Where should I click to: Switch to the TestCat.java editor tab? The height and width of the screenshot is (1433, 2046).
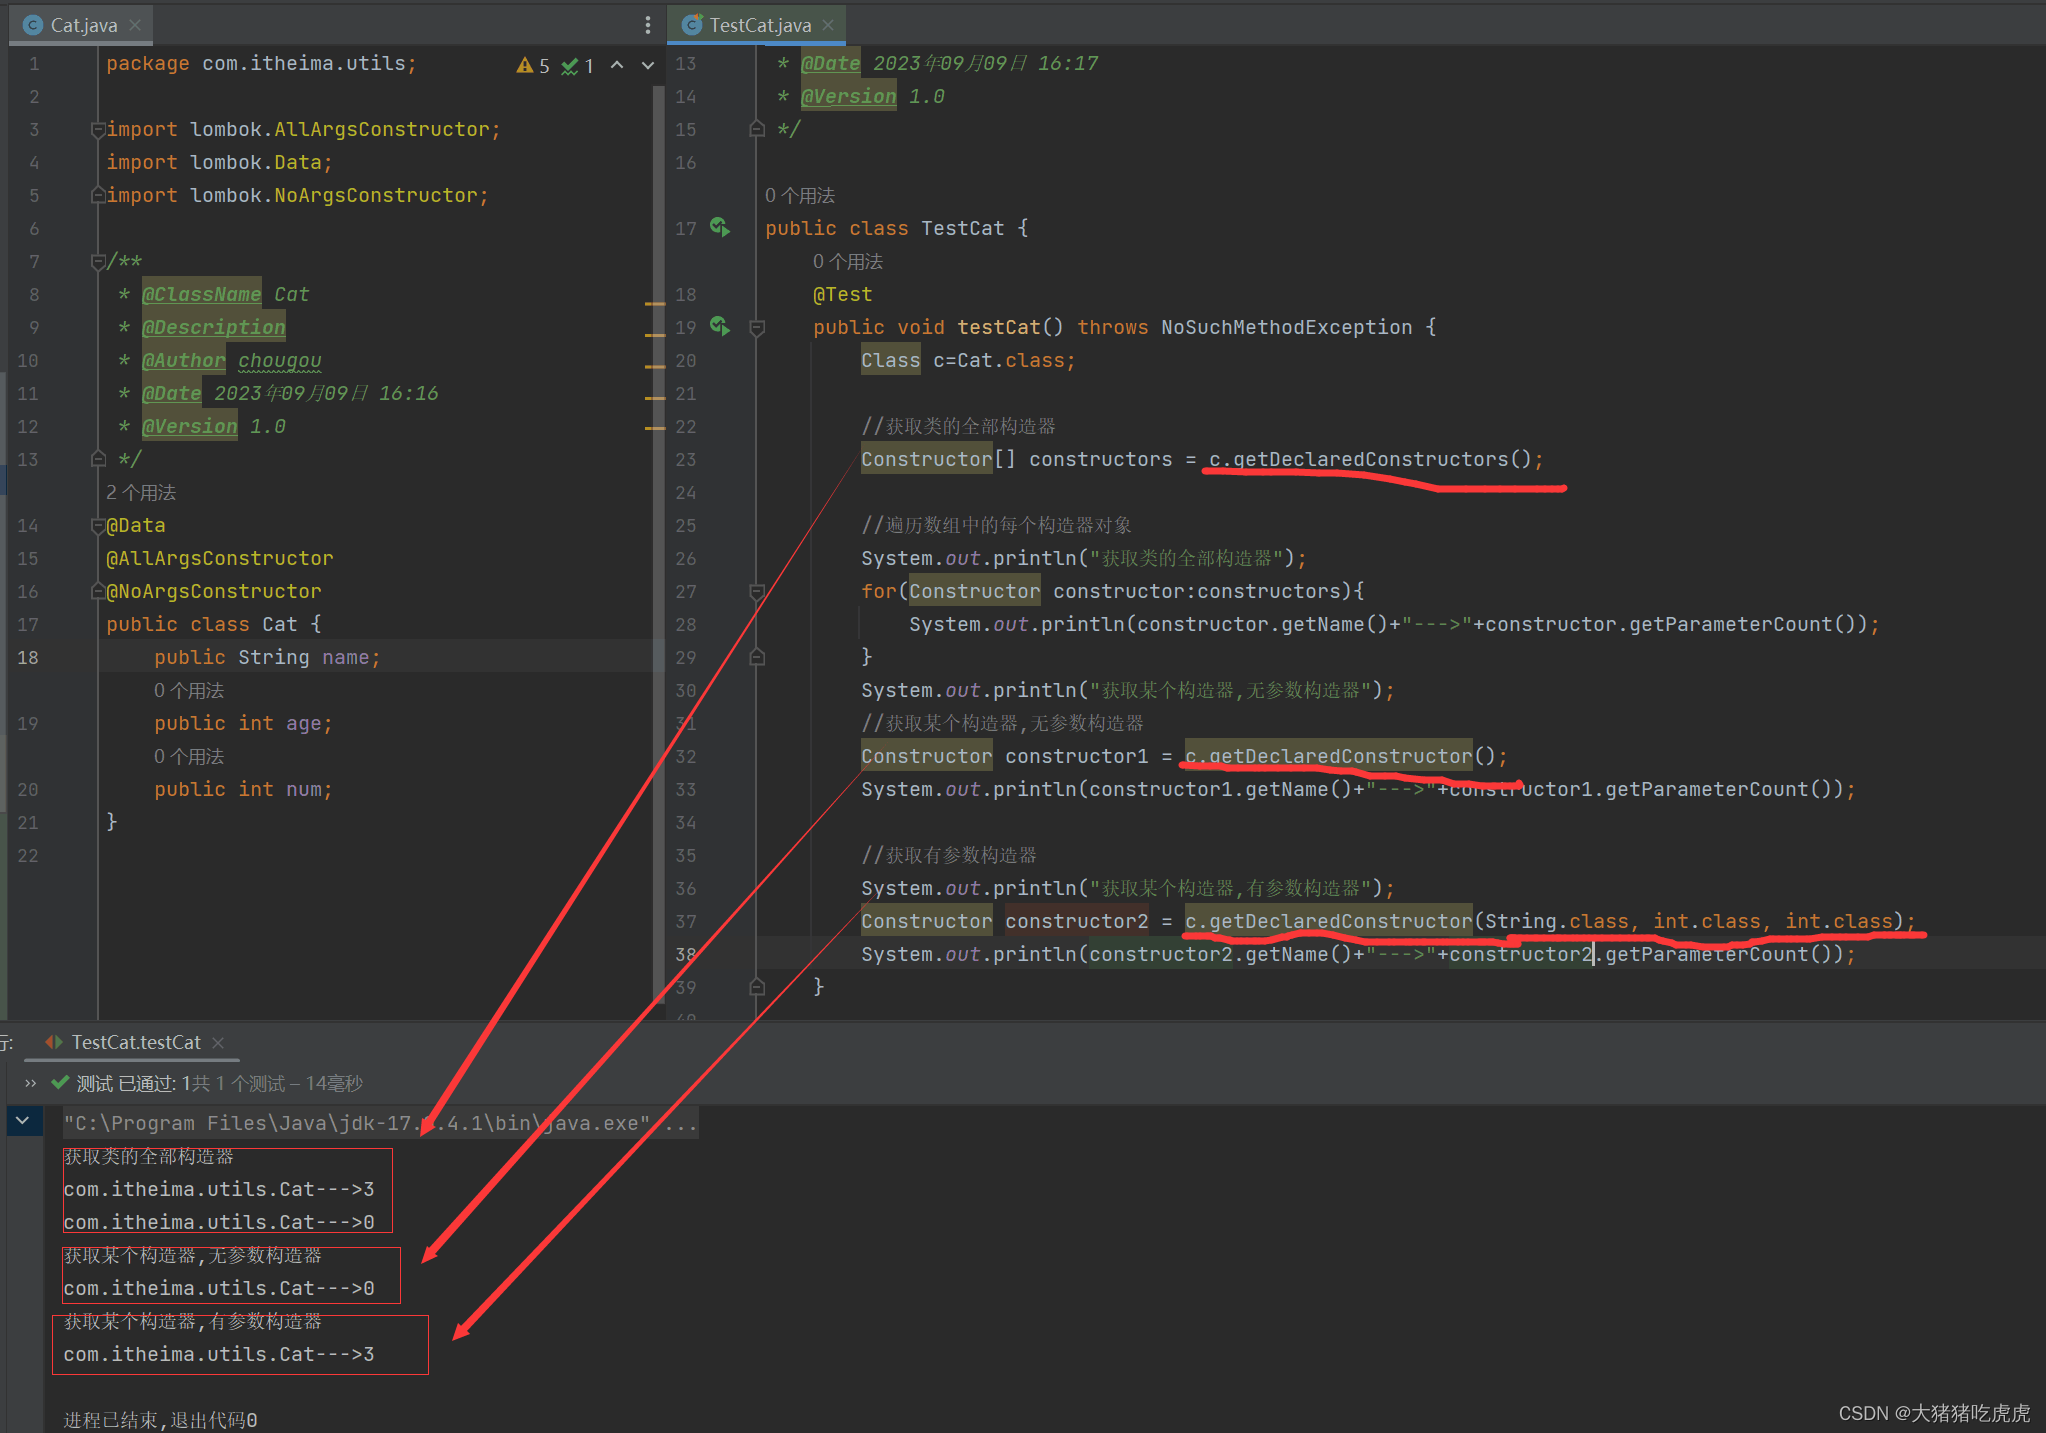(x=758, y=25)
